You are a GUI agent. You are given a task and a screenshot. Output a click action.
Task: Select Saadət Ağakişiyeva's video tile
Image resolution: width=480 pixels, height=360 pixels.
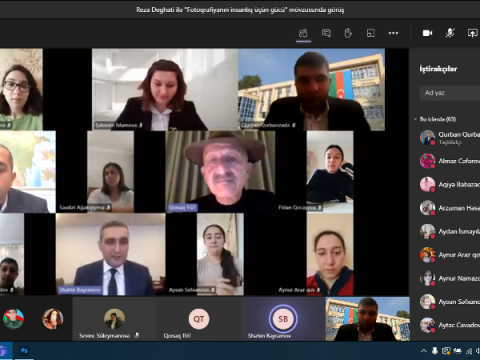(111, 172)
